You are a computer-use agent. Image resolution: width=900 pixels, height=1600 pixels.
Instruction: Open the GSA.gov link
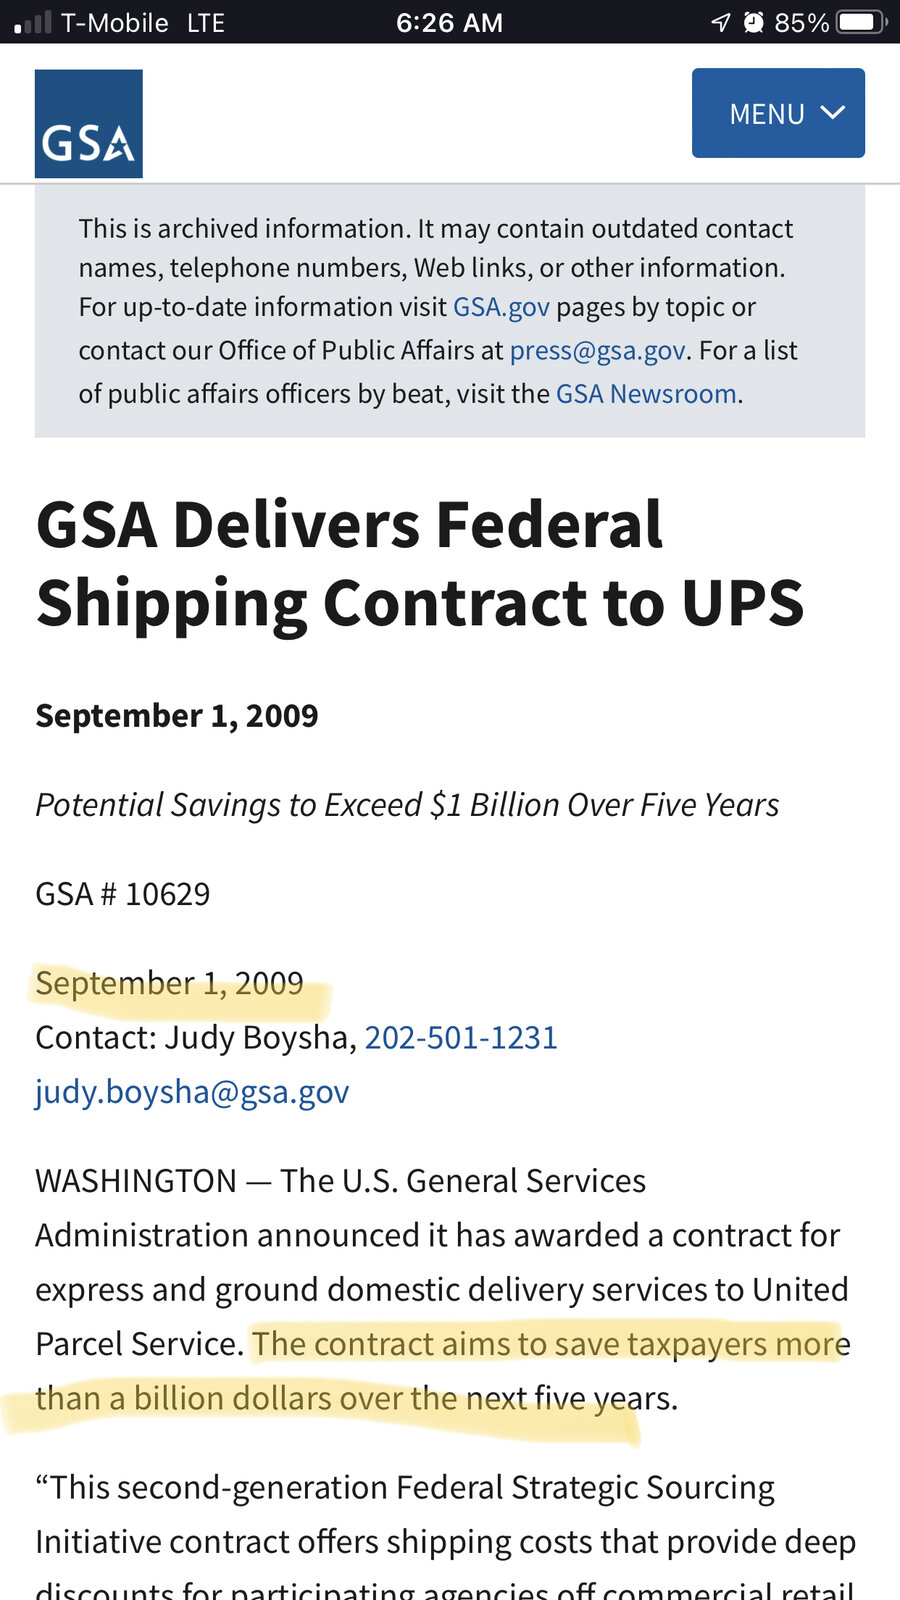click(x=501, y=307)
